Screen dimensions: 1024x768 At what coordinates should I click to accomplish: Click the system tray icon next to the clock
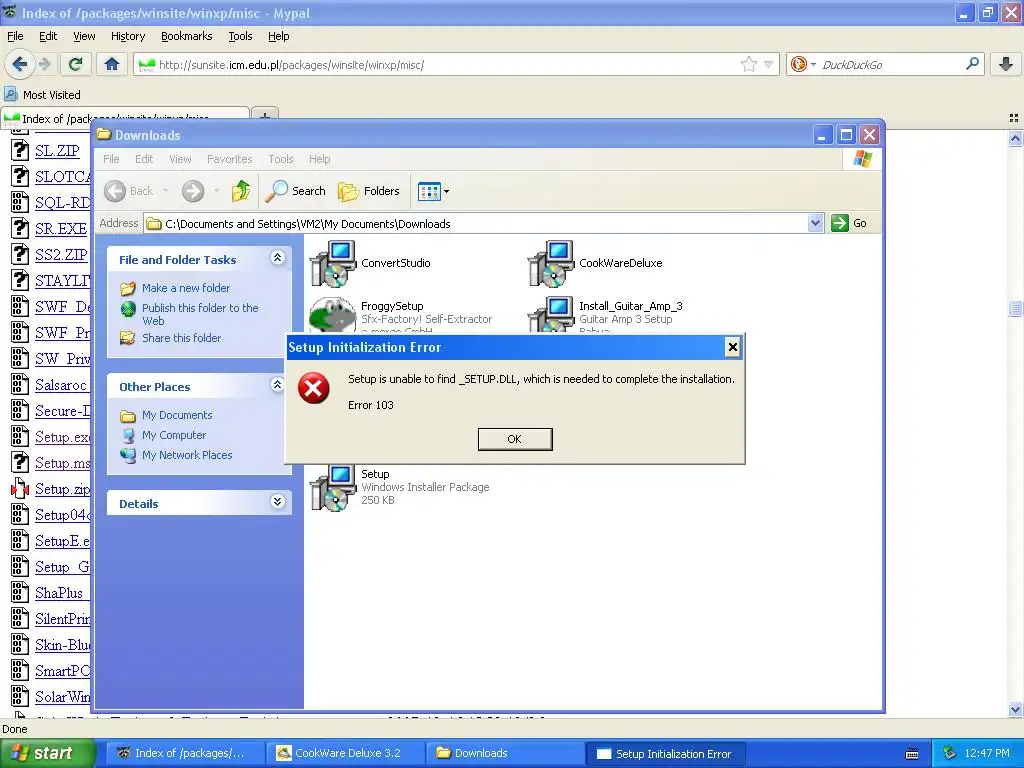click(x=949, y=753)
